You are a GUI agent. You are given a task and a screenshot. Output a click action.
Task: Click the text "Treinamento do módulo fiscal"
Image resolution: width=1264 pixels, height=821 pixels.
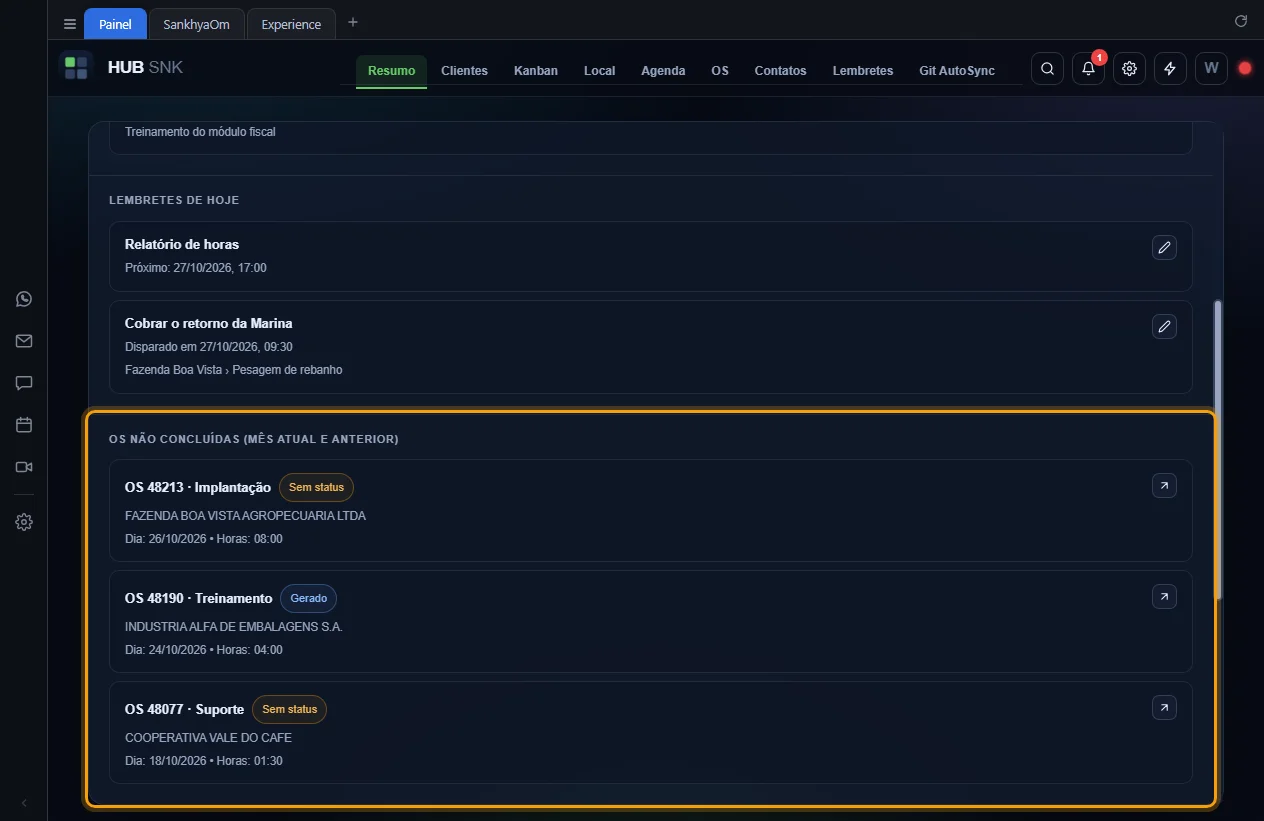click(x=200, y=132)
